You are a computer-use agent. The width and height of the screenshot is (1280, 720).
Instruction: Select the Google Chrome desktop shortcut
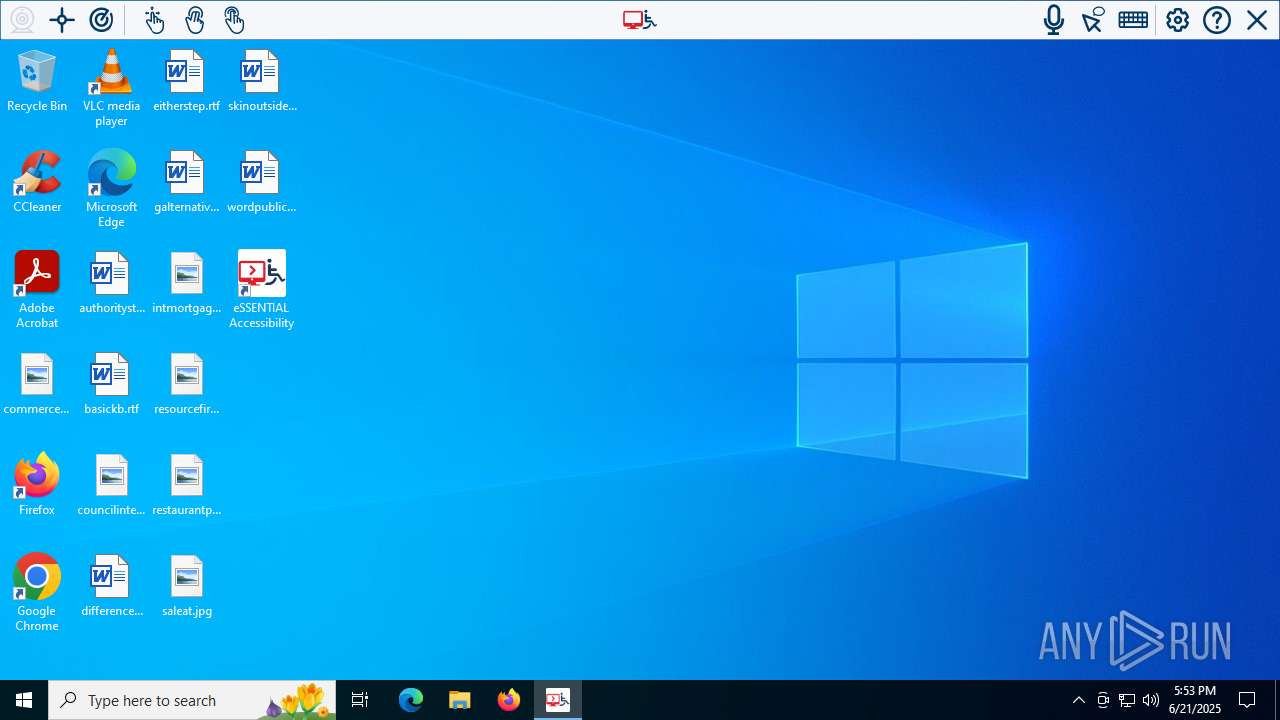pyautogui.click(x=37, y=593)
